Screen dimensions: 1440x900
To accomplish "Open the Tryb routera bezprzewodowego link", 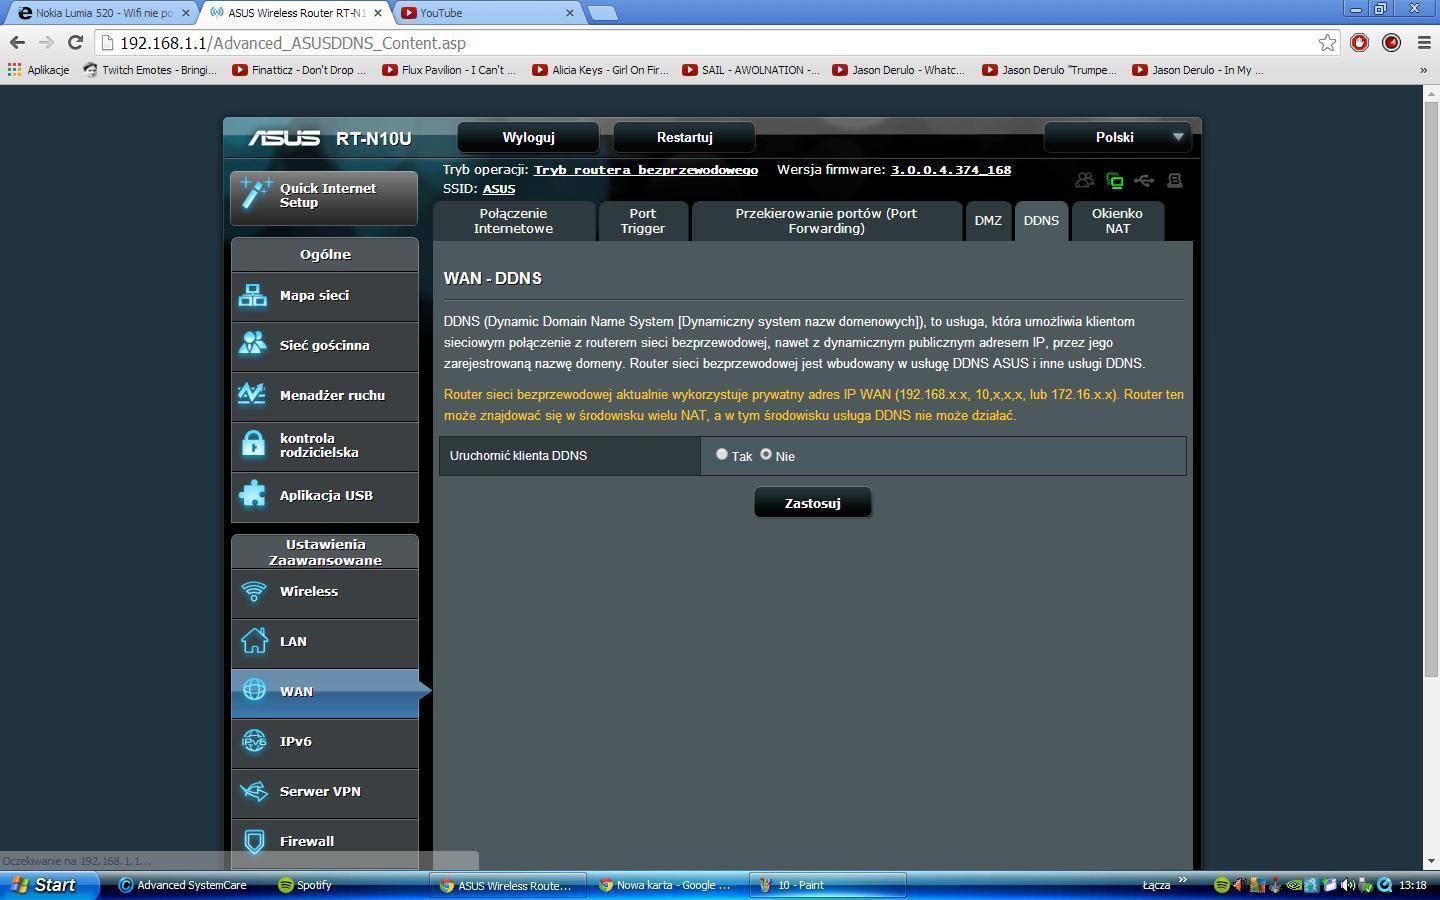I will [646, 170].
